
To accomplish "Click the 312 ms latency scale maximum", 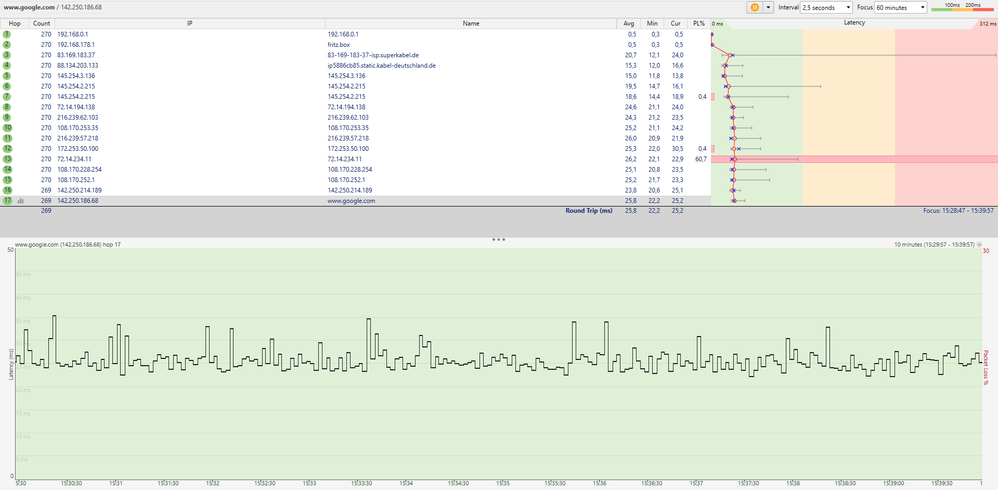I will click(988, 24).
